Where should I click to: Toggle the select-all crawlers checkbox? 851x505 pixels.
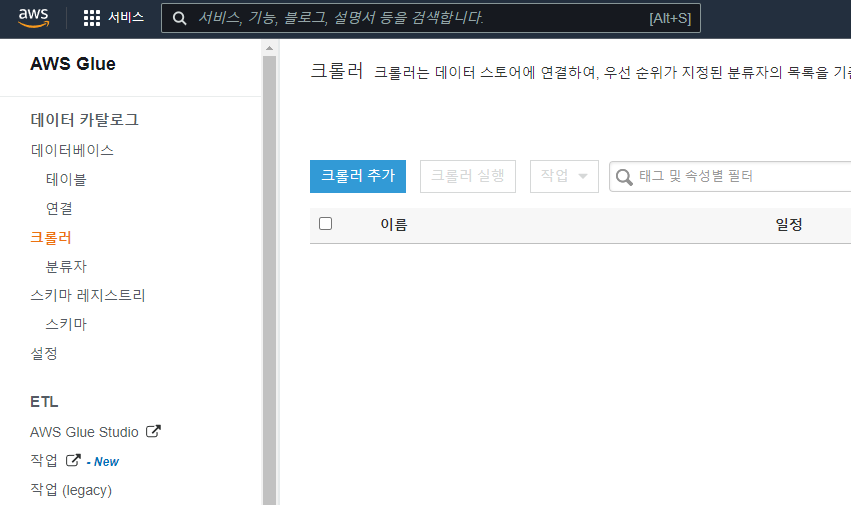[x=326, y=224]
